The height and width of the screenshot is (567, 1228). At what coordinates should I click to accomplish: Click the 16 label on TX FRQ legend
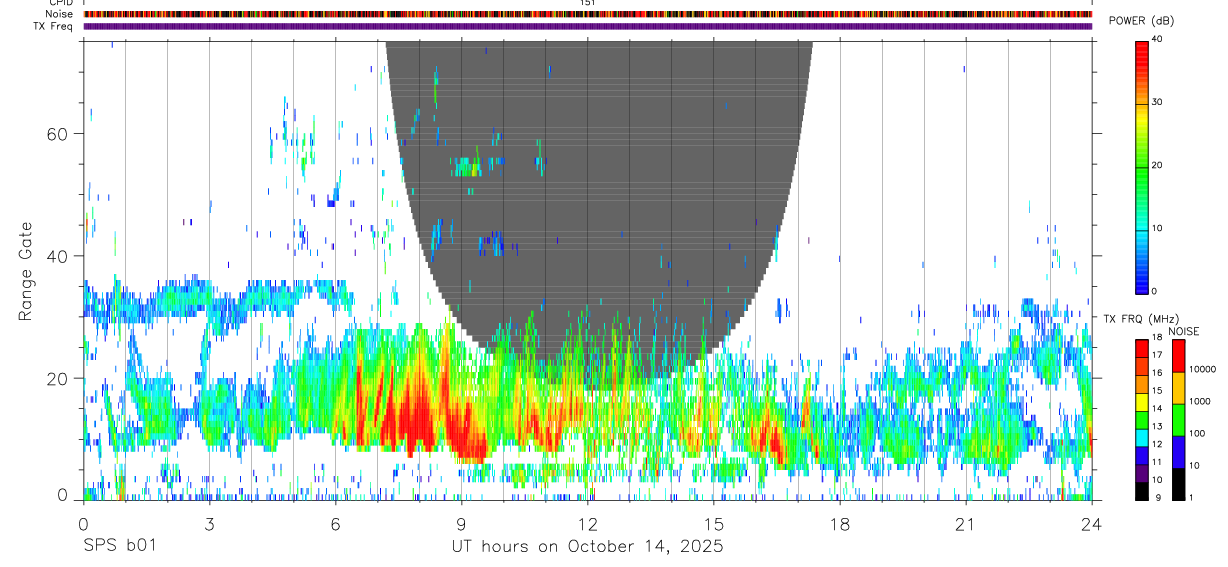coord(1158,373)
